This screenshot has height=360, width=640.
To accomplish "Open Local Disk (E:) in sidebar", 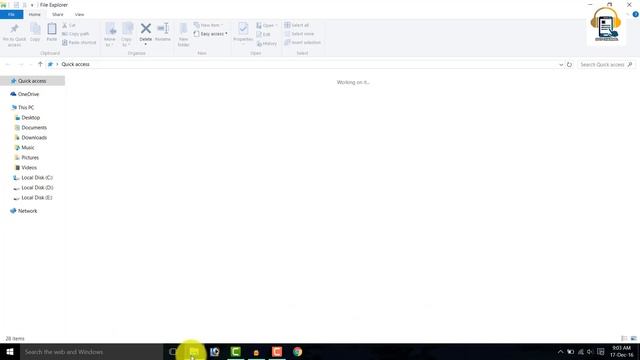I will click(x=37, y=198).
